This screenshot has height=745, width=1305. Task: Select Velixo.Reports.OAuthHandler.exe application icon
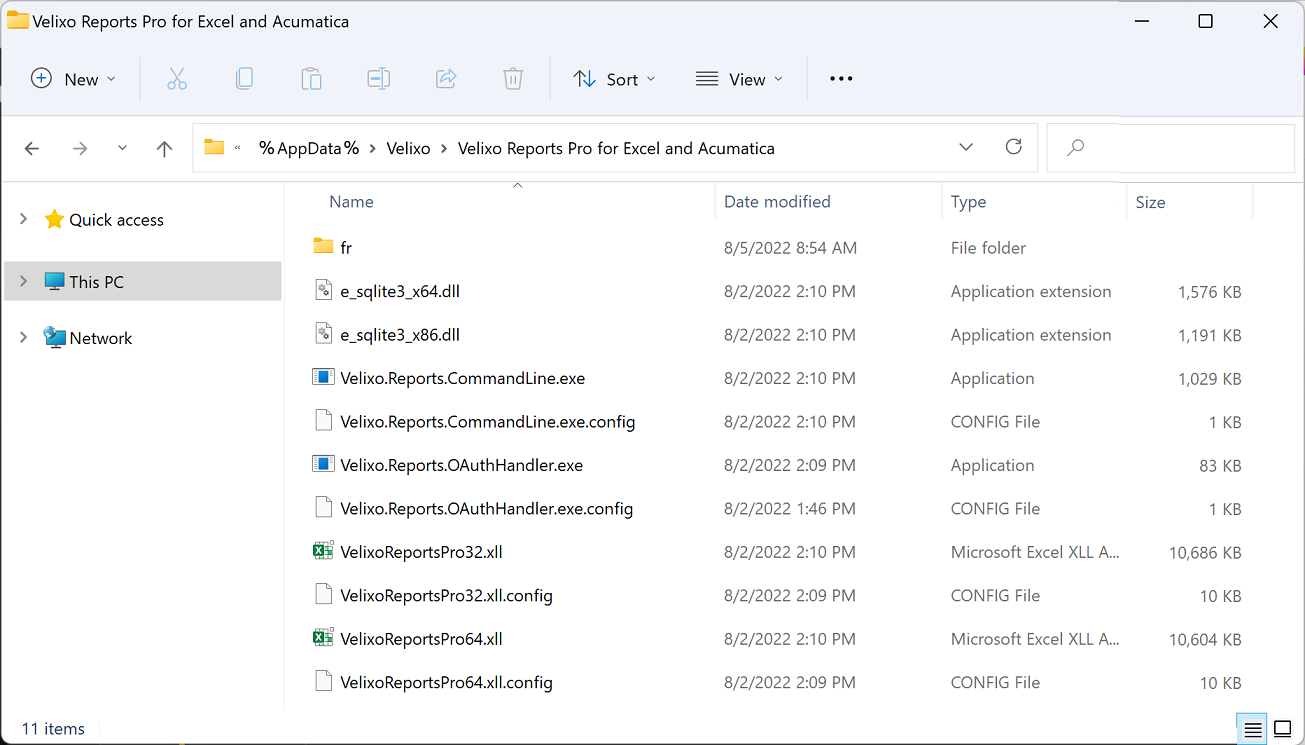[323, 464]
